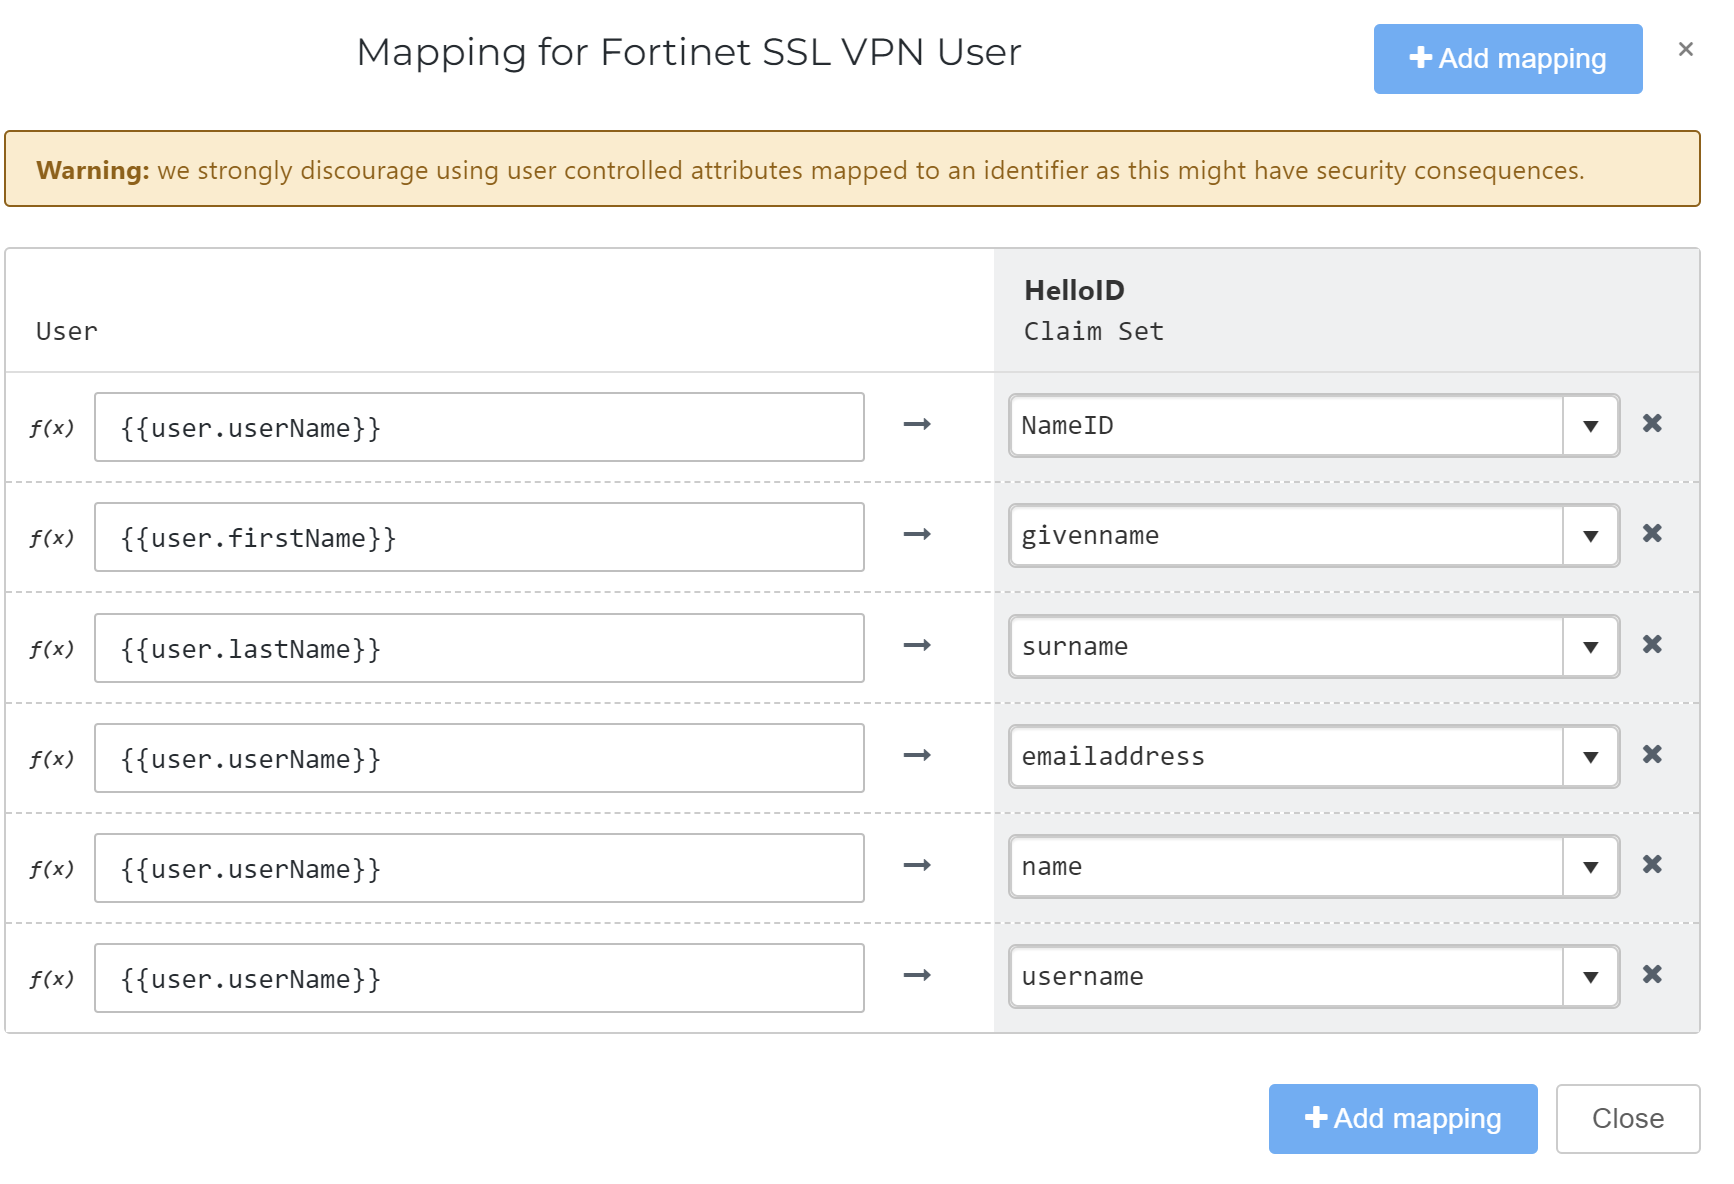The image size is (1734, 1184).
Task: Edit the user.userName field mapped to name
Action: click(479, 868)
